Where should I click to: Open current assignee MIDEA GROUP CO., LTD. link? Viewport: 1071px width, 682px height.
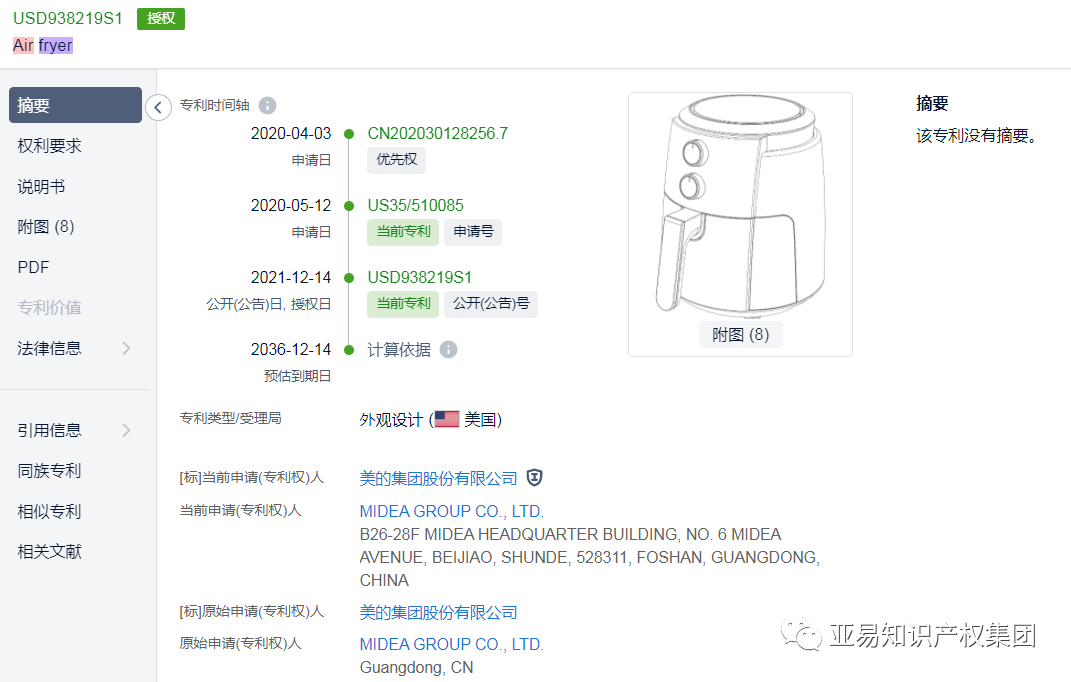[451, 511]
